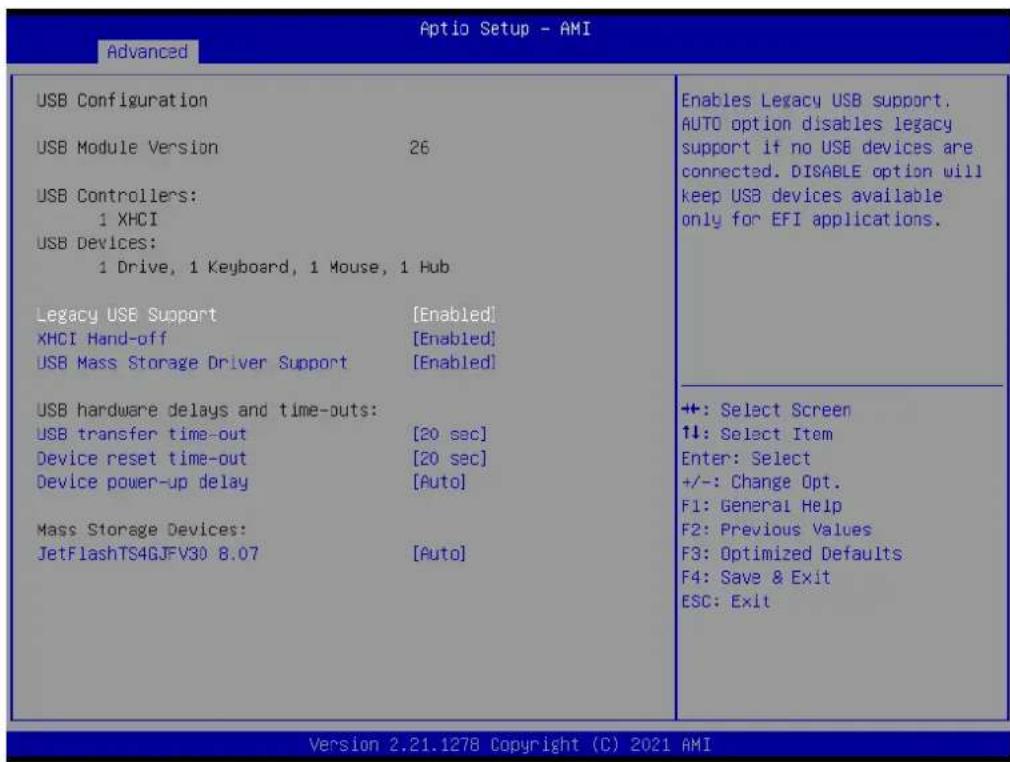This screenshot has height=762, width=1010.
Task: Click the ESC: Exit hint
Action: [726, 602]
